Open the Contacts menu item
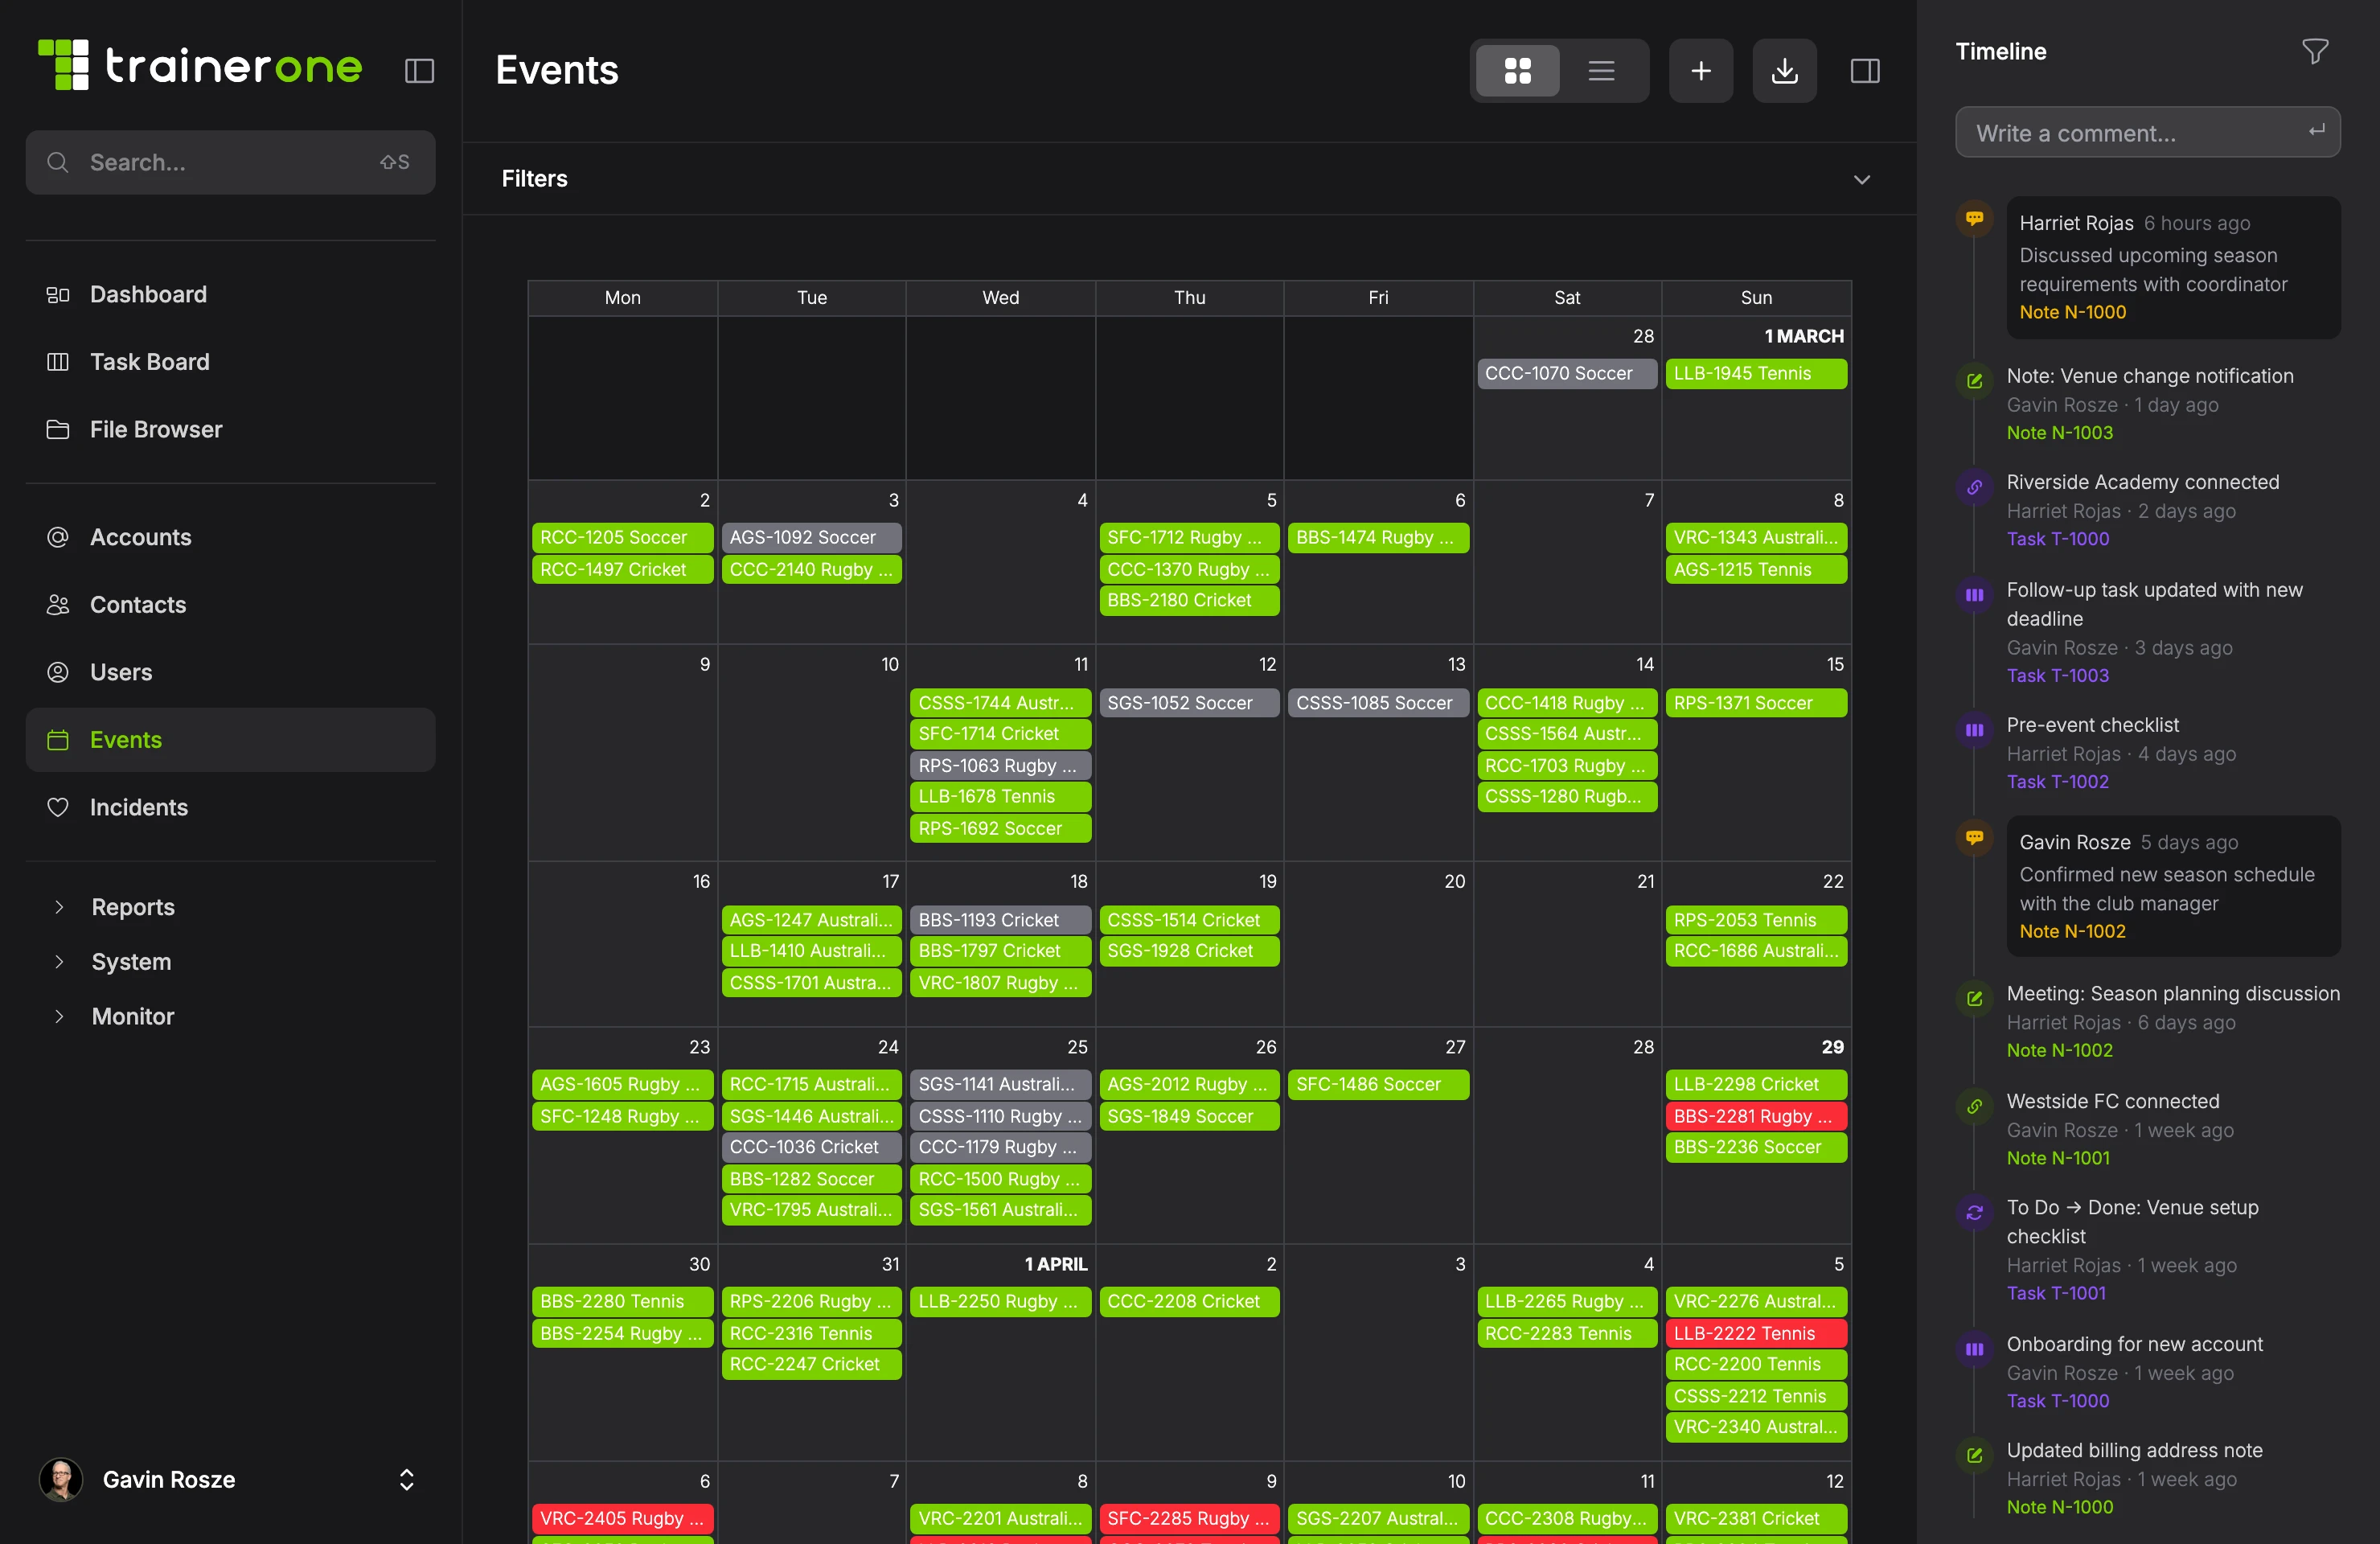The height and width of the screenshot is (1544, 2380). click(x=137, y=605)
